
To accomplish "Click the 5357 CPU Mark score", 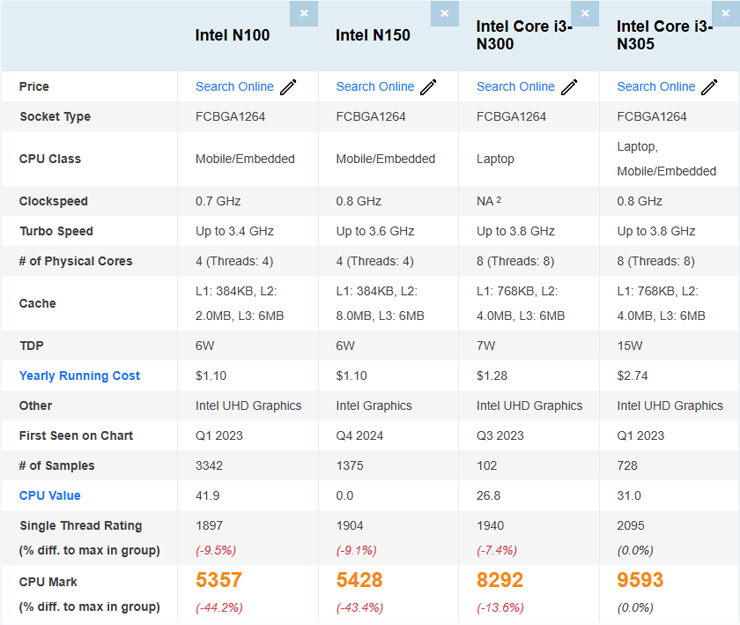I will click(x=219, y=581).
